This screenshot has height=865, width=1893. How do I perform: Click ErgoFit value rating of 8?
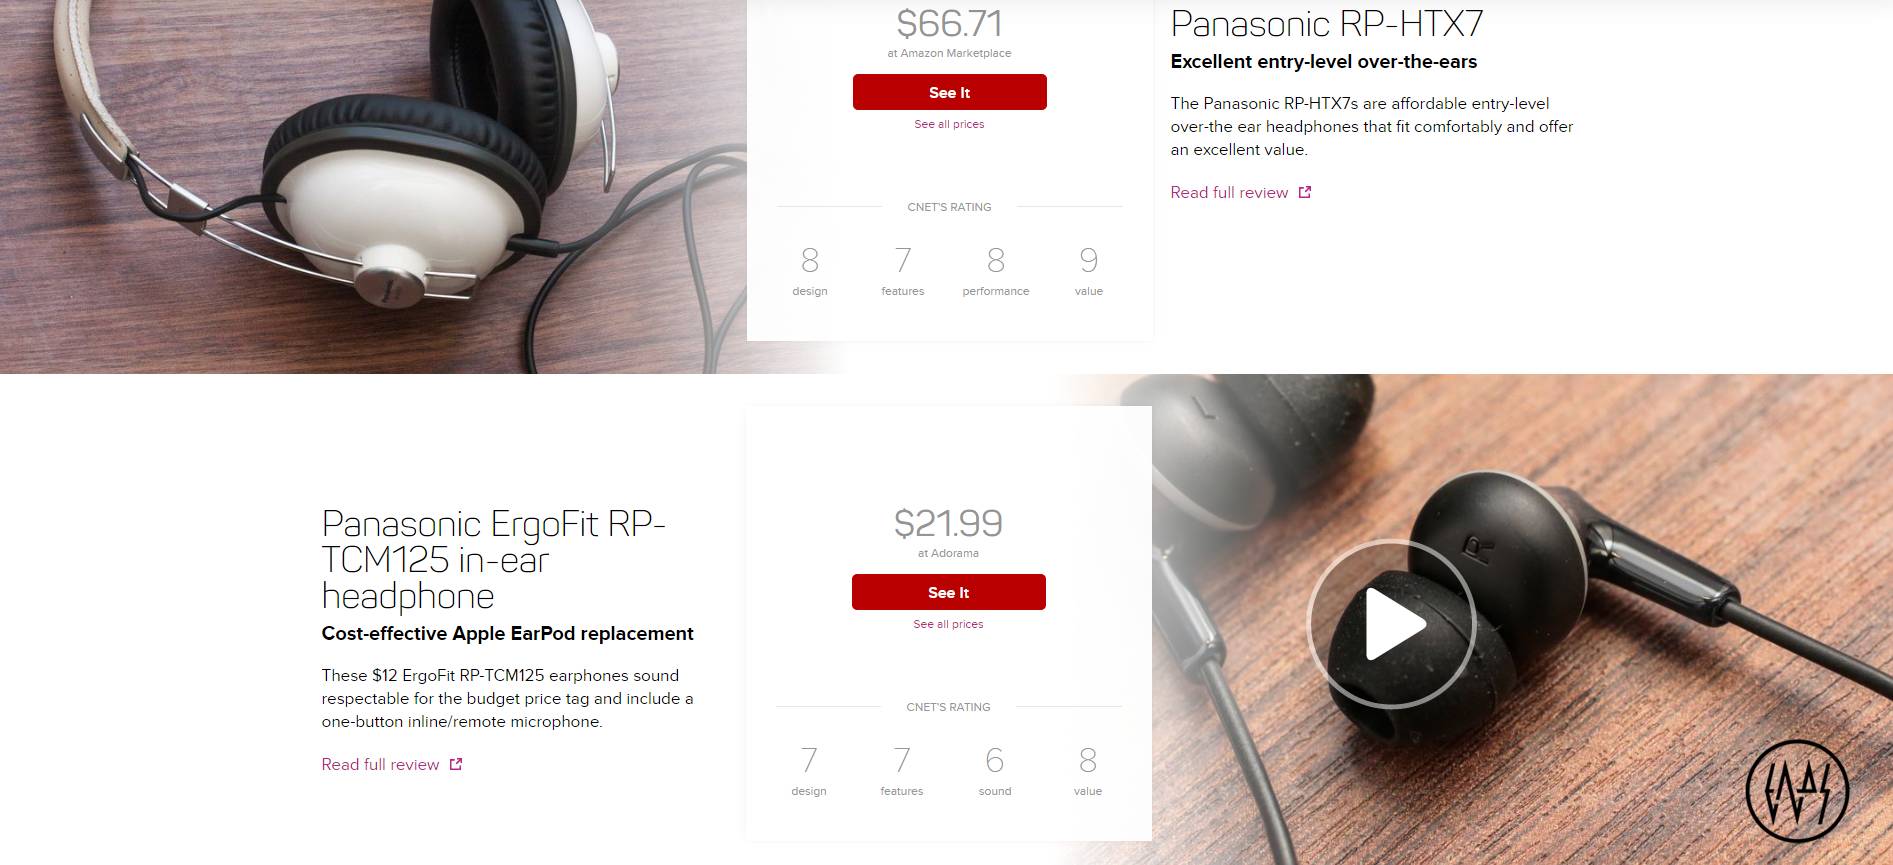tap(1088, 761)
